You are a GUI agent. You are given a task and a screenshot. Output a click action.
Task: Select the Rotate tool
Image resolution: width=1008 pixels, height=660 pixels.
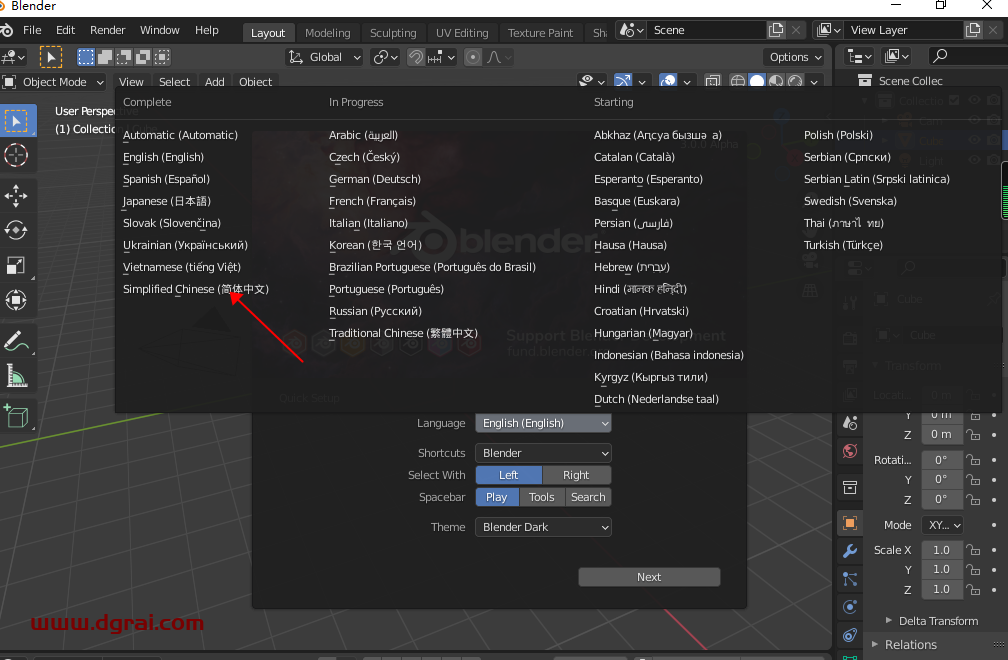[16, 230]
